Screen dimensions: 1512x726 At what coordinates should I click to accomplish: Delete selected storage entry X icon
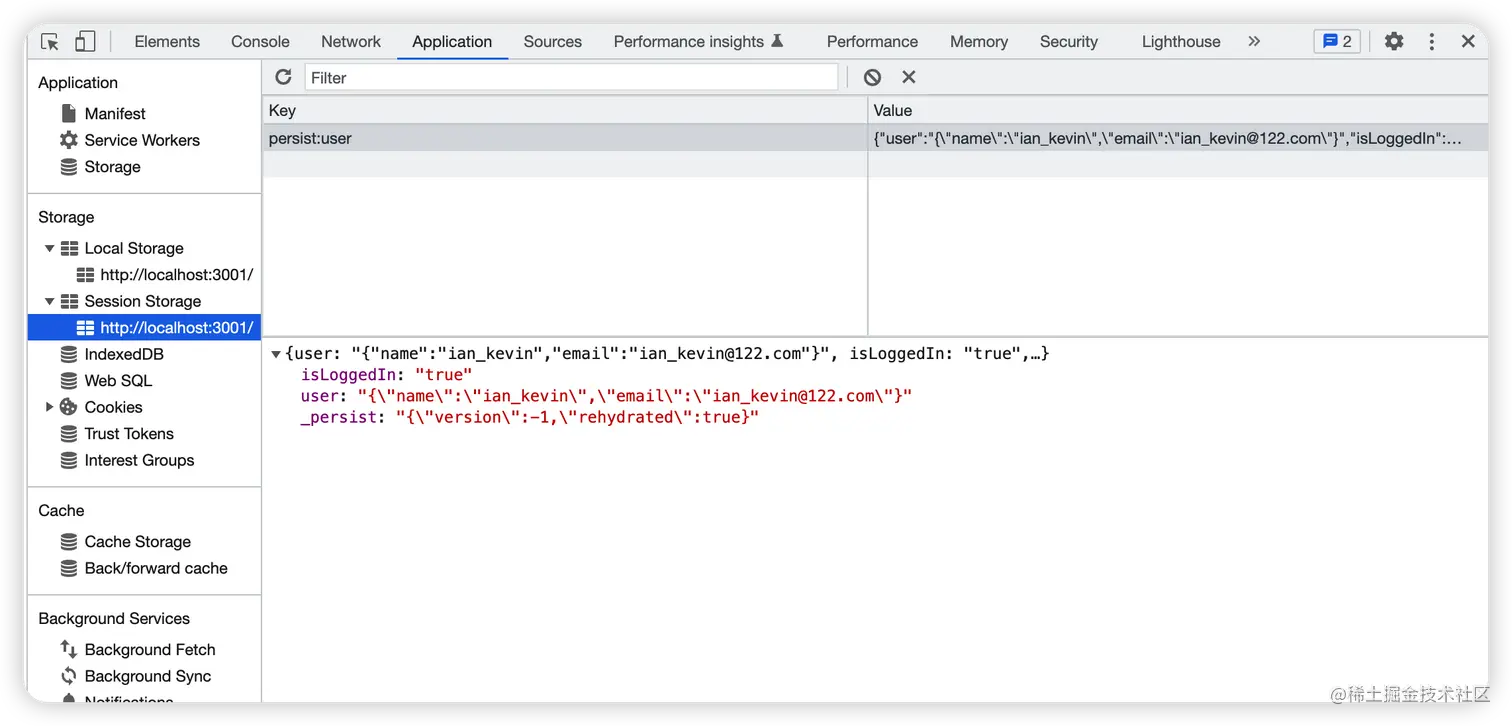point(909,77)
